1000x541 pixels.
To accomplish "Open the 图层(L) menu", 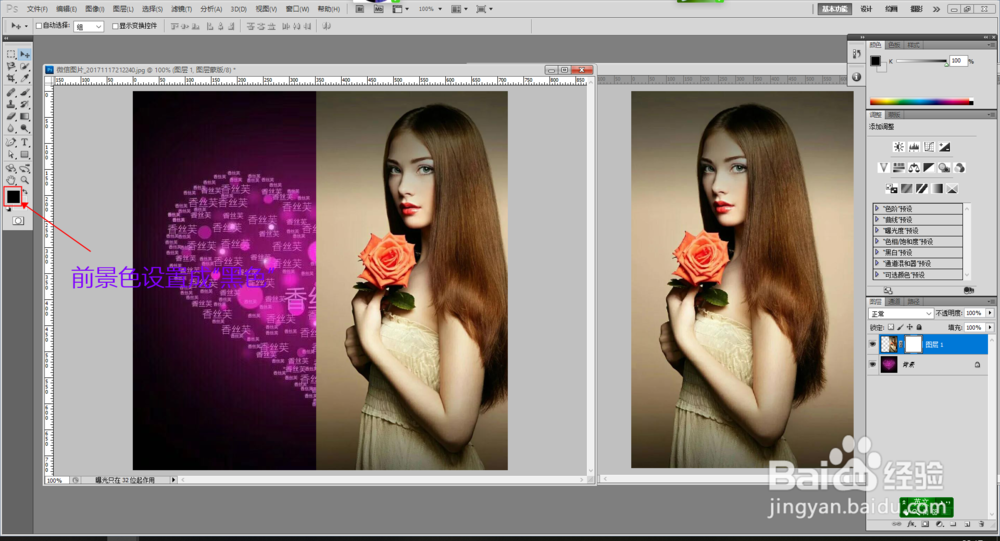I will pyautogui.click(x=123, y=9).
